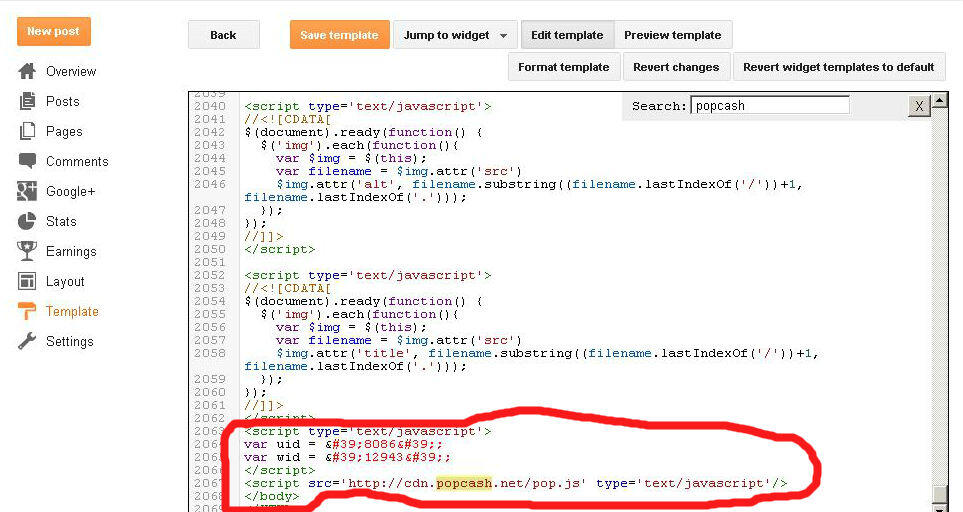Click the Template paint roller icon
Image resolution: width=963 pixels, height=512 pixels.
click(27, 311)
